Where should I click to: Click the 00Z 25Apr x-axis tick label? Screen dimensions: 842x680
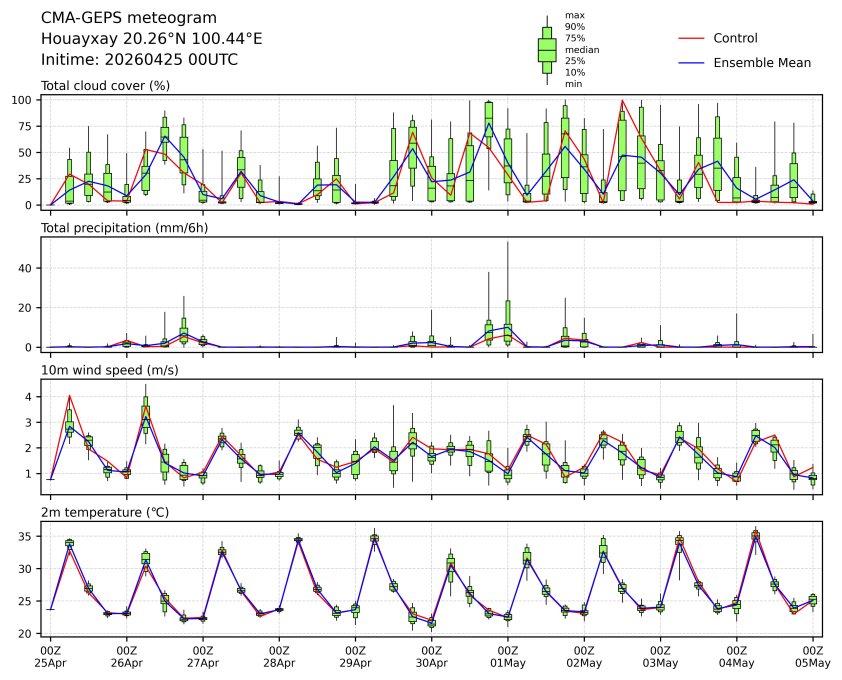[50, 656]
